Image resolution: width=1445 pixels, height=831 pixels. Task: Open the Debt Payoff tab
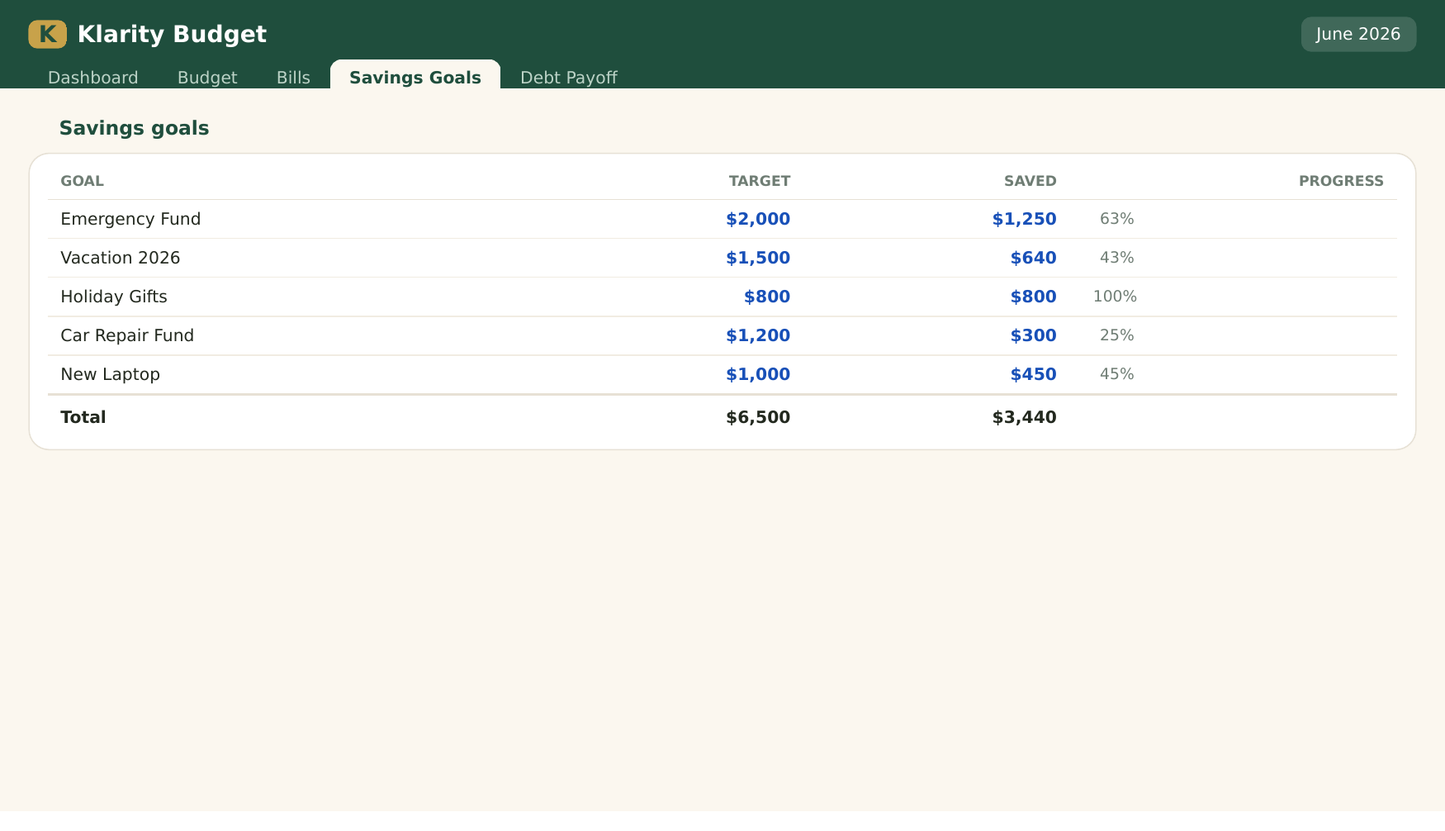click(568, 77)
